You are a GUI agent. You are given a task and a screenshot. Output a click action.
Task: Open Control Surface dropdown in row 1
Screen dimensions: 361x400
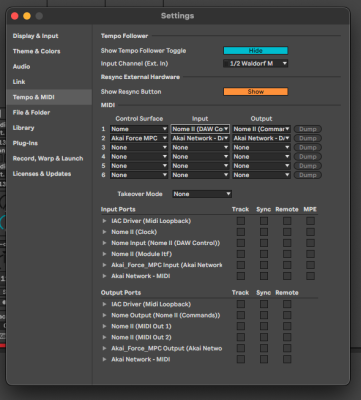(x=139, y=129)
